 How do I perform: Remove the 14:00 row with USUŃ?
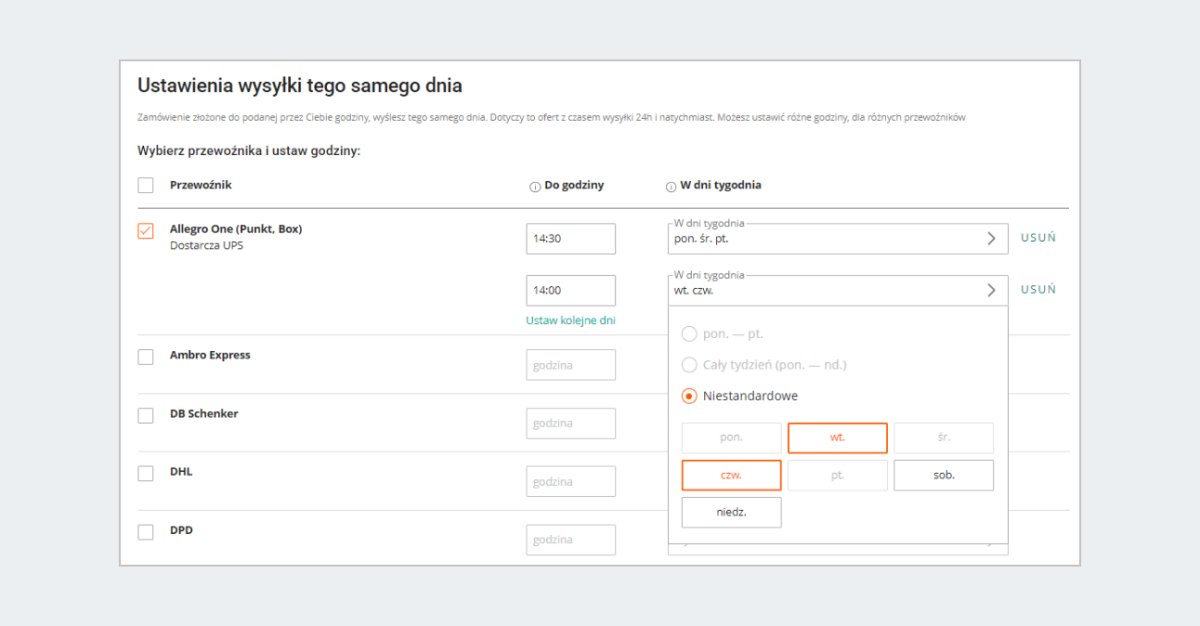(1038, 290)
